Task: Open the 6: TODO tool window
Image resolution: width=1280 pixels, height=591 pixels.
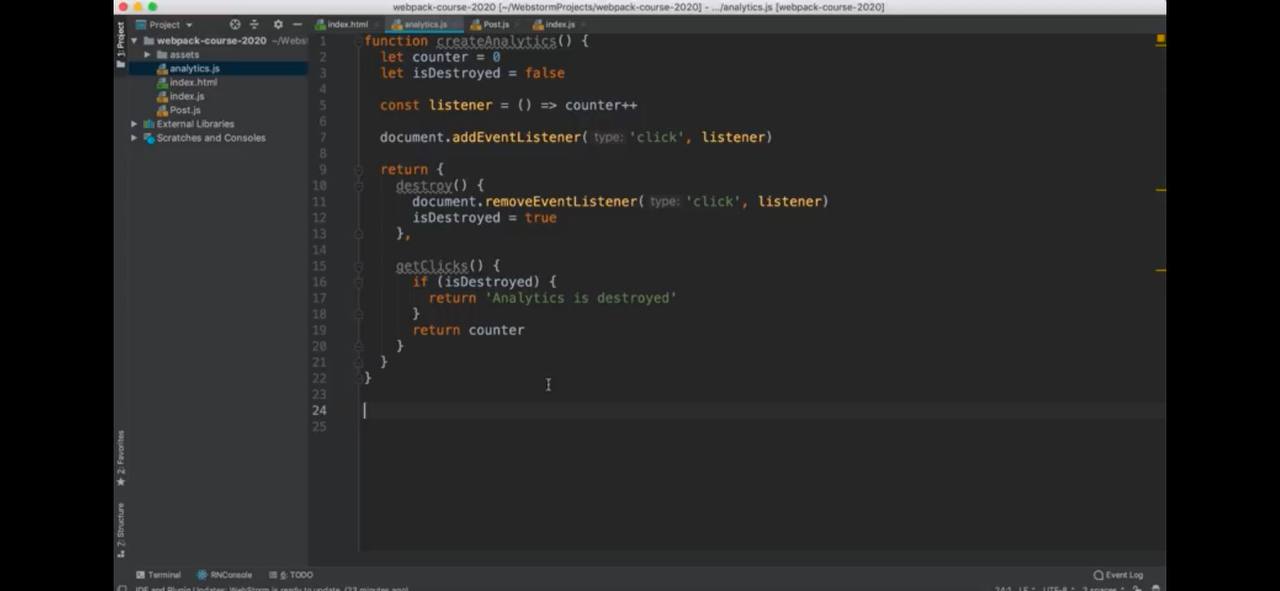Action: 291,575
